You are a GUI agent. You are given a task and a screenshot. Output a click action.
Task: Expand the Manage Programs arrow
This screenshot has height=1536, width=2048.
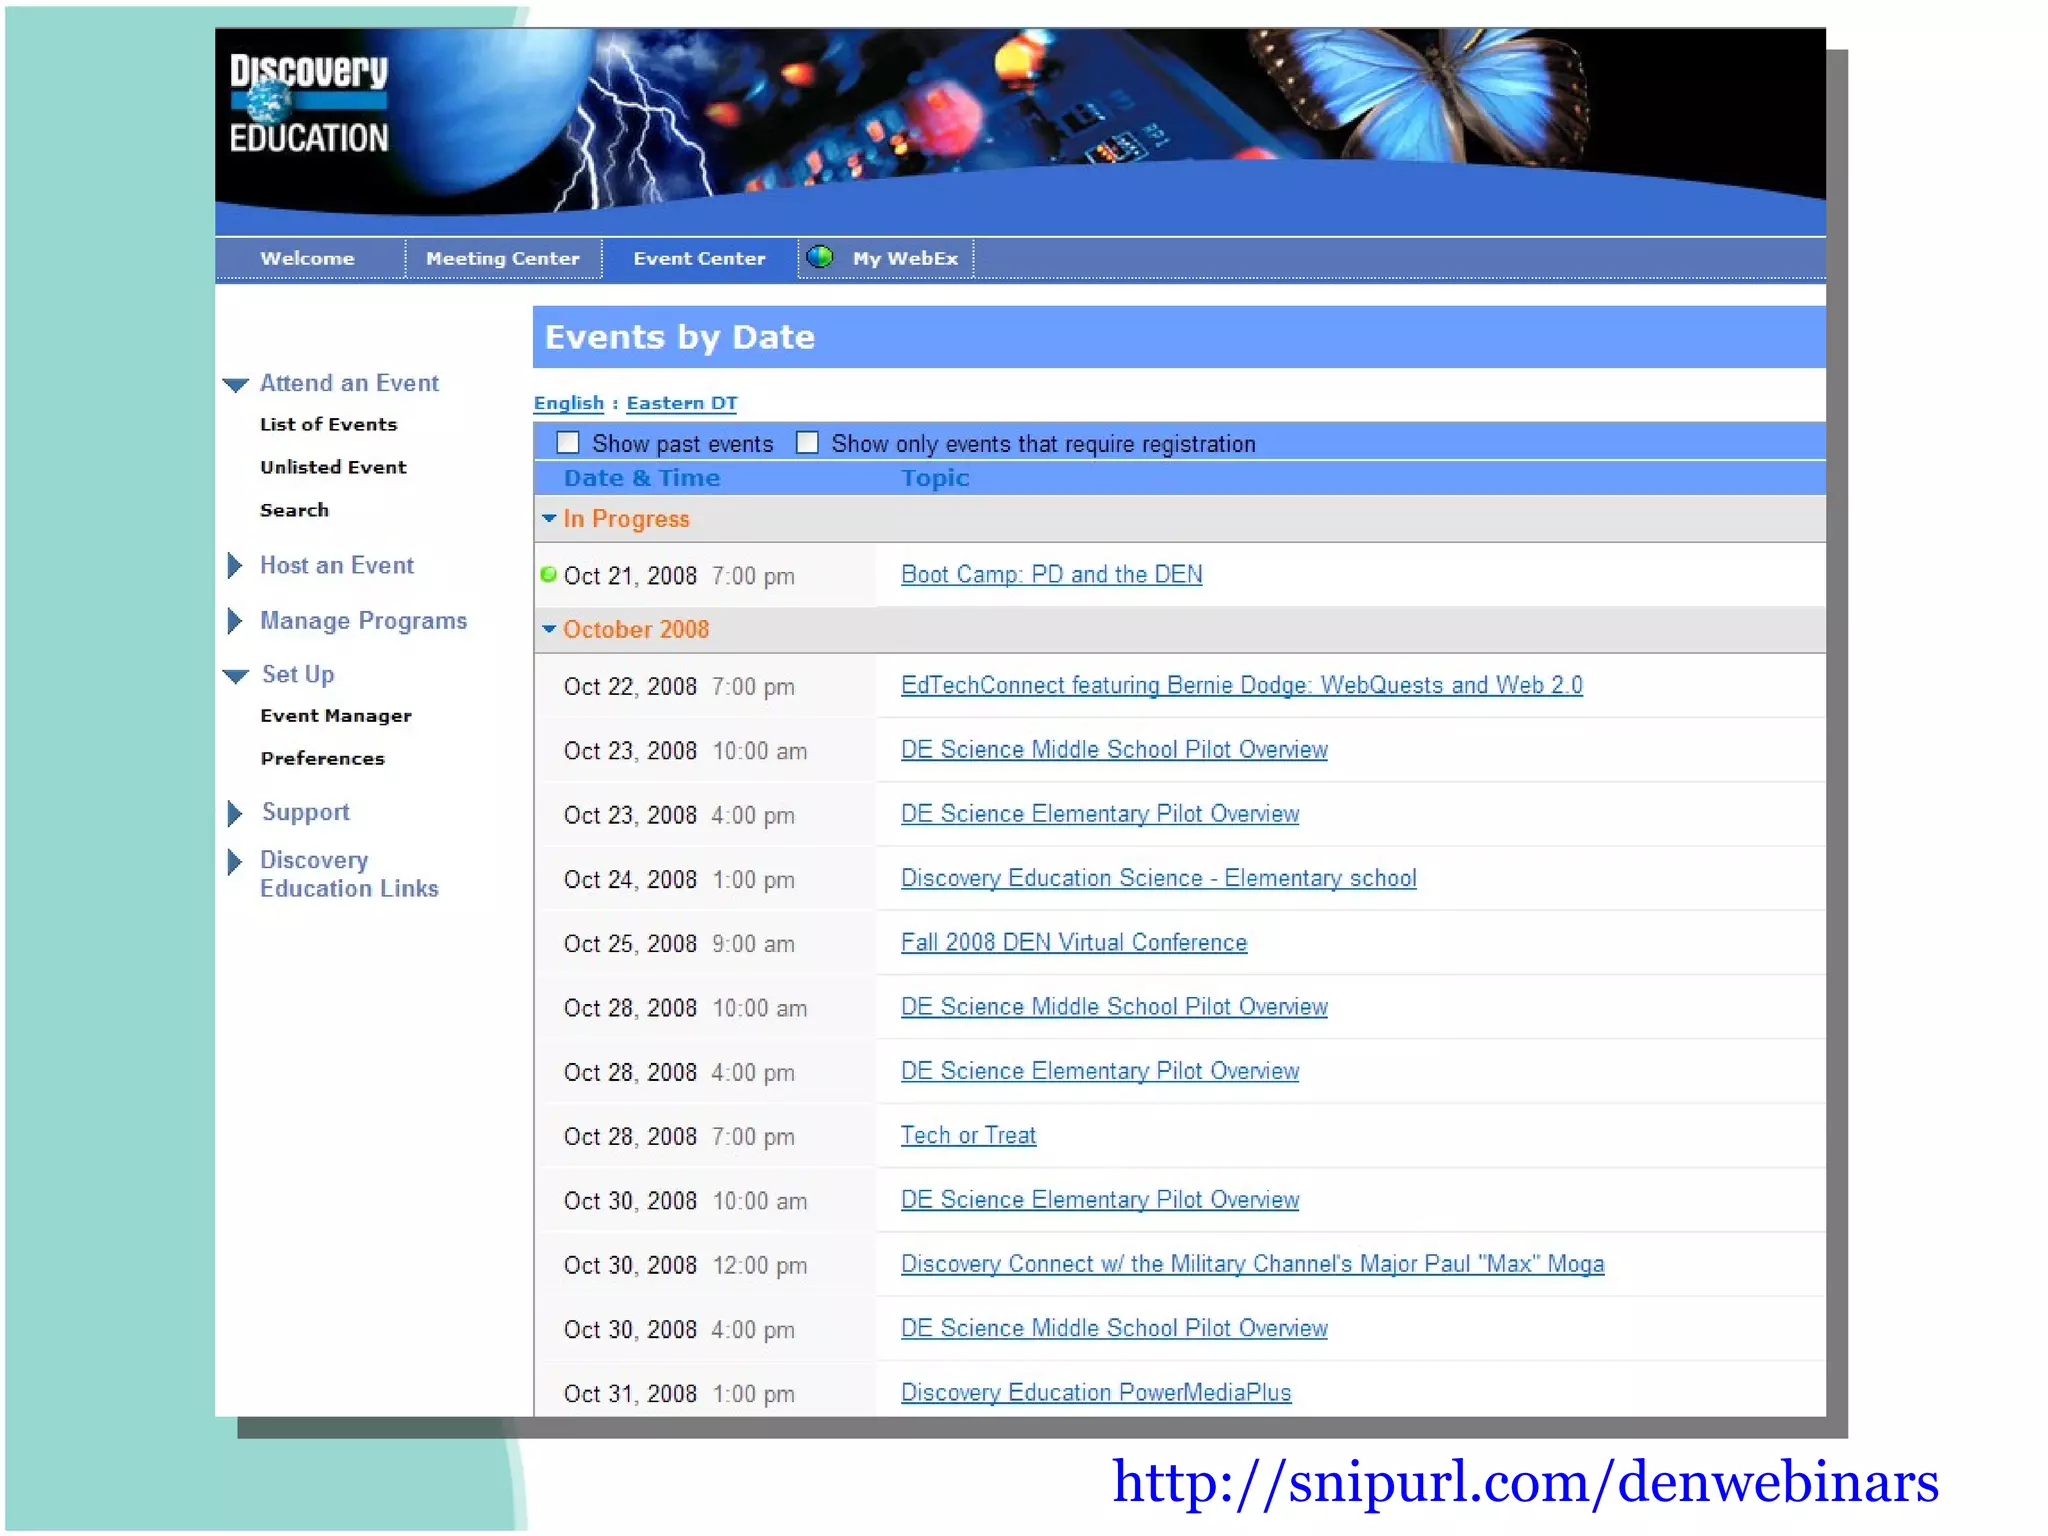(235, 621)
